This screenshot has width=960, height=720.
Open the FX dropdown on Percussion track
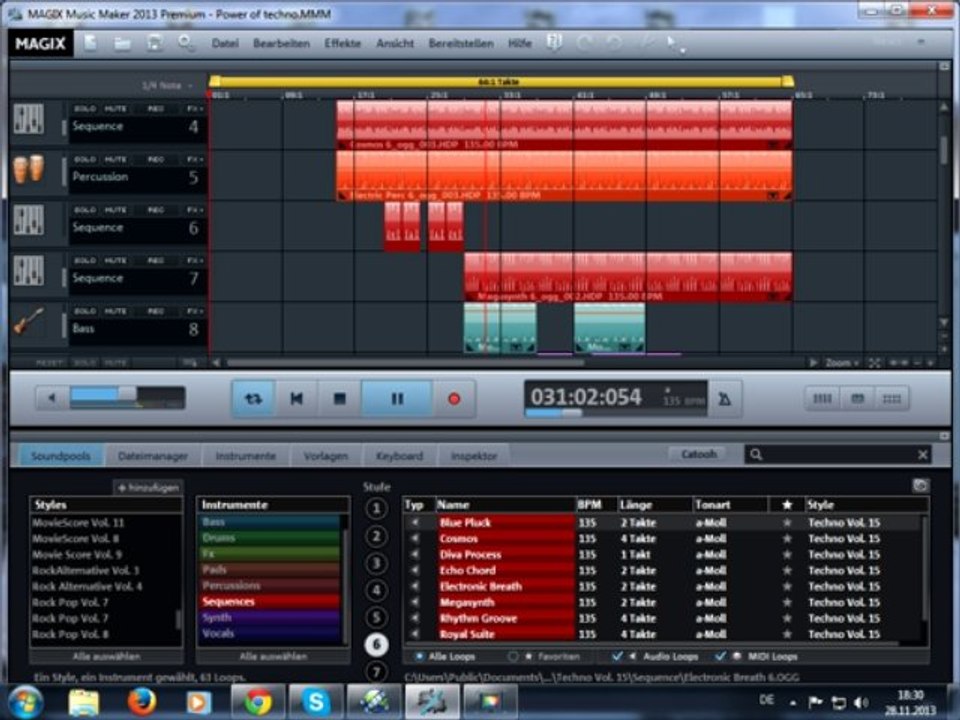point(195,159)
